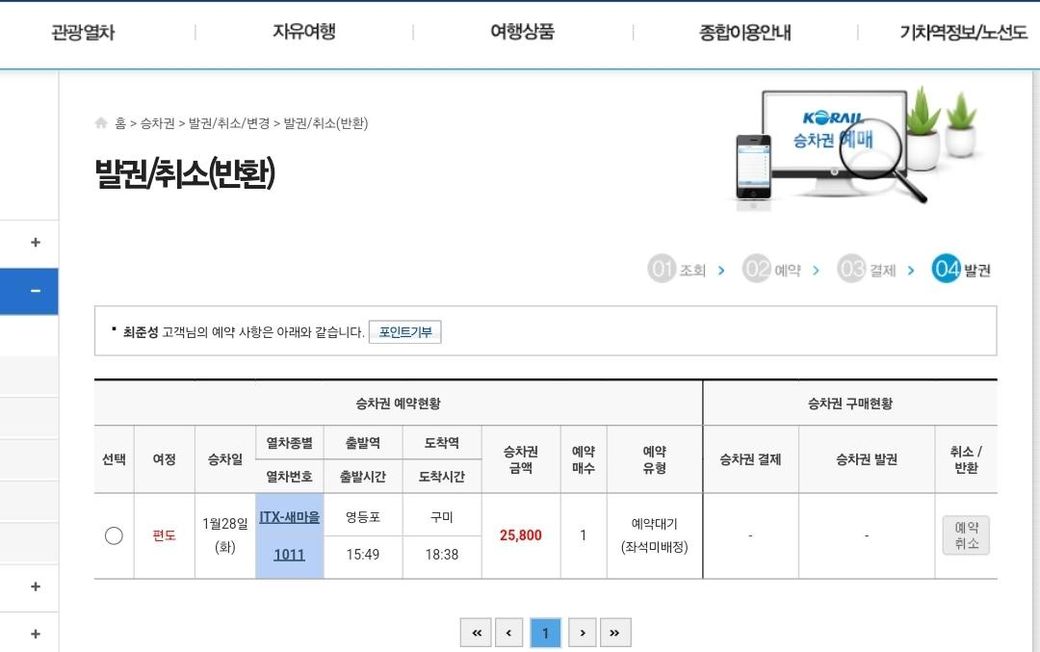Open the 자유여행 menu
Image resolution: width=1040 pixels, height=652 pixels.
[x=304, y=32]
